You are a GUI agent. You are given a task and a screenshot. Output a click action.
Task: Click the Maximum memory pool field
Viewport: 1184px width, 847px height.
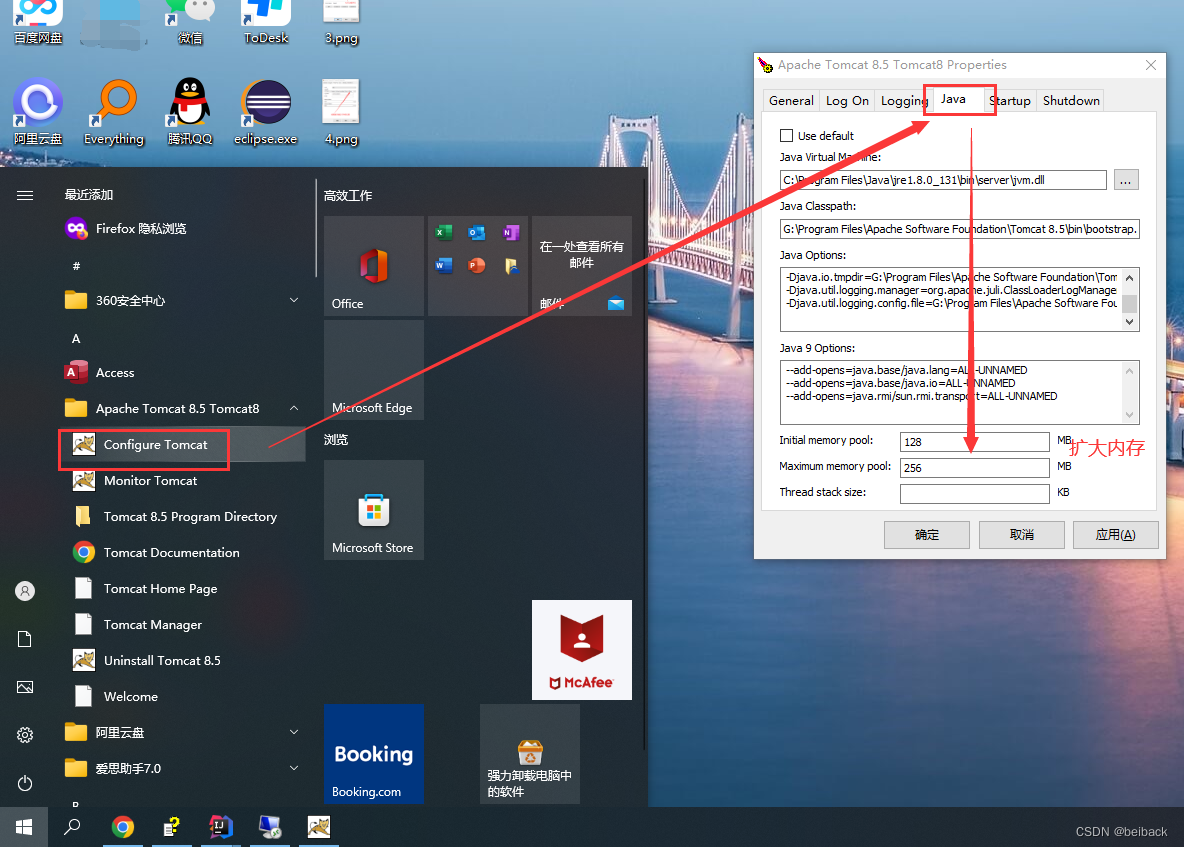tap(975, 468)
